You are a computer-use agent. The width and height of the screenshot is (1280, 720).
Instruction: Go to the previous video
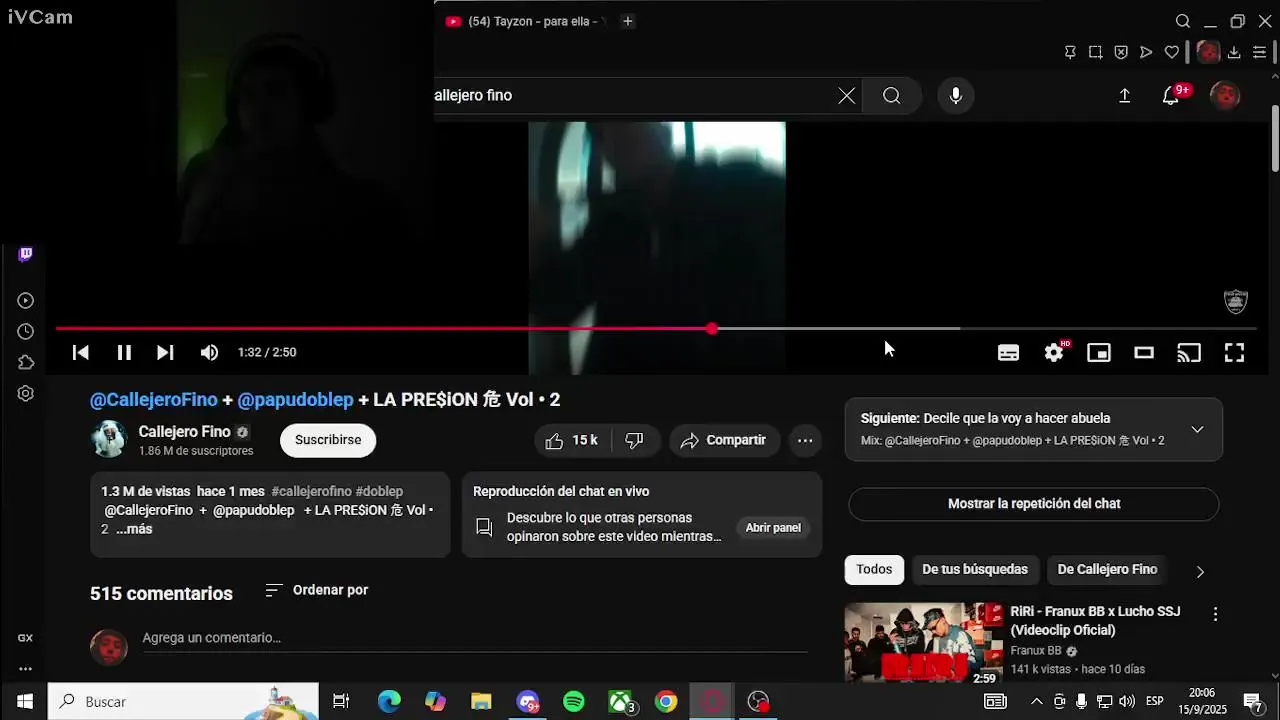point(81,352)
